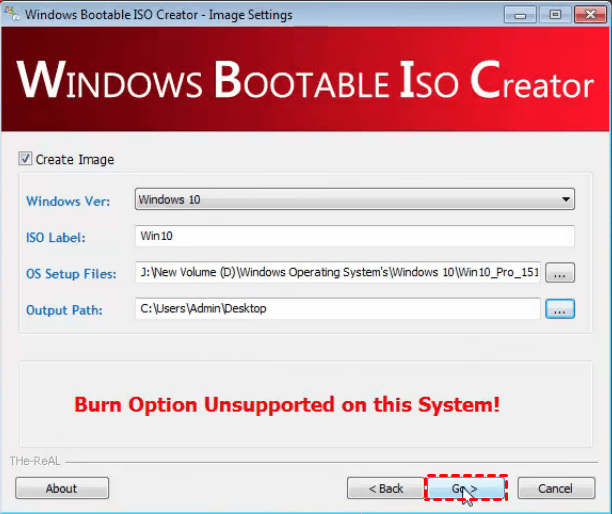Start creation with the Go button
The height and width of the screenshot is (514, 612).
pos(466,488)
